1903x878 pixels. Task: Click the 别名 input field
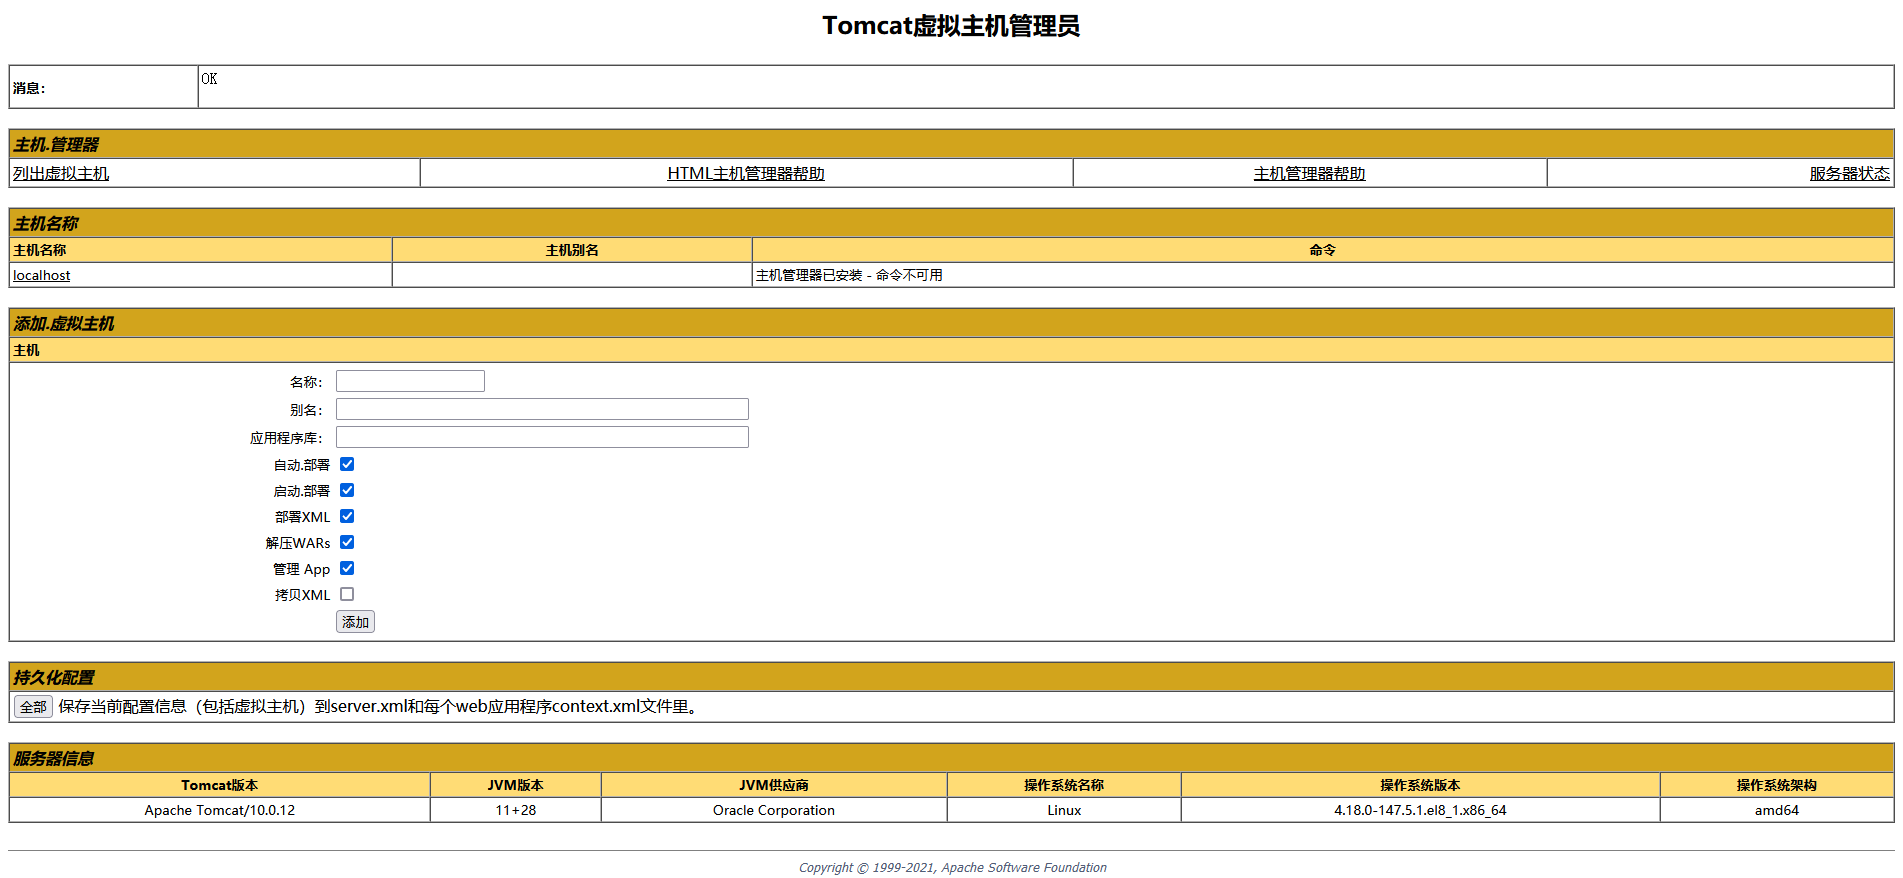point(542,409)
